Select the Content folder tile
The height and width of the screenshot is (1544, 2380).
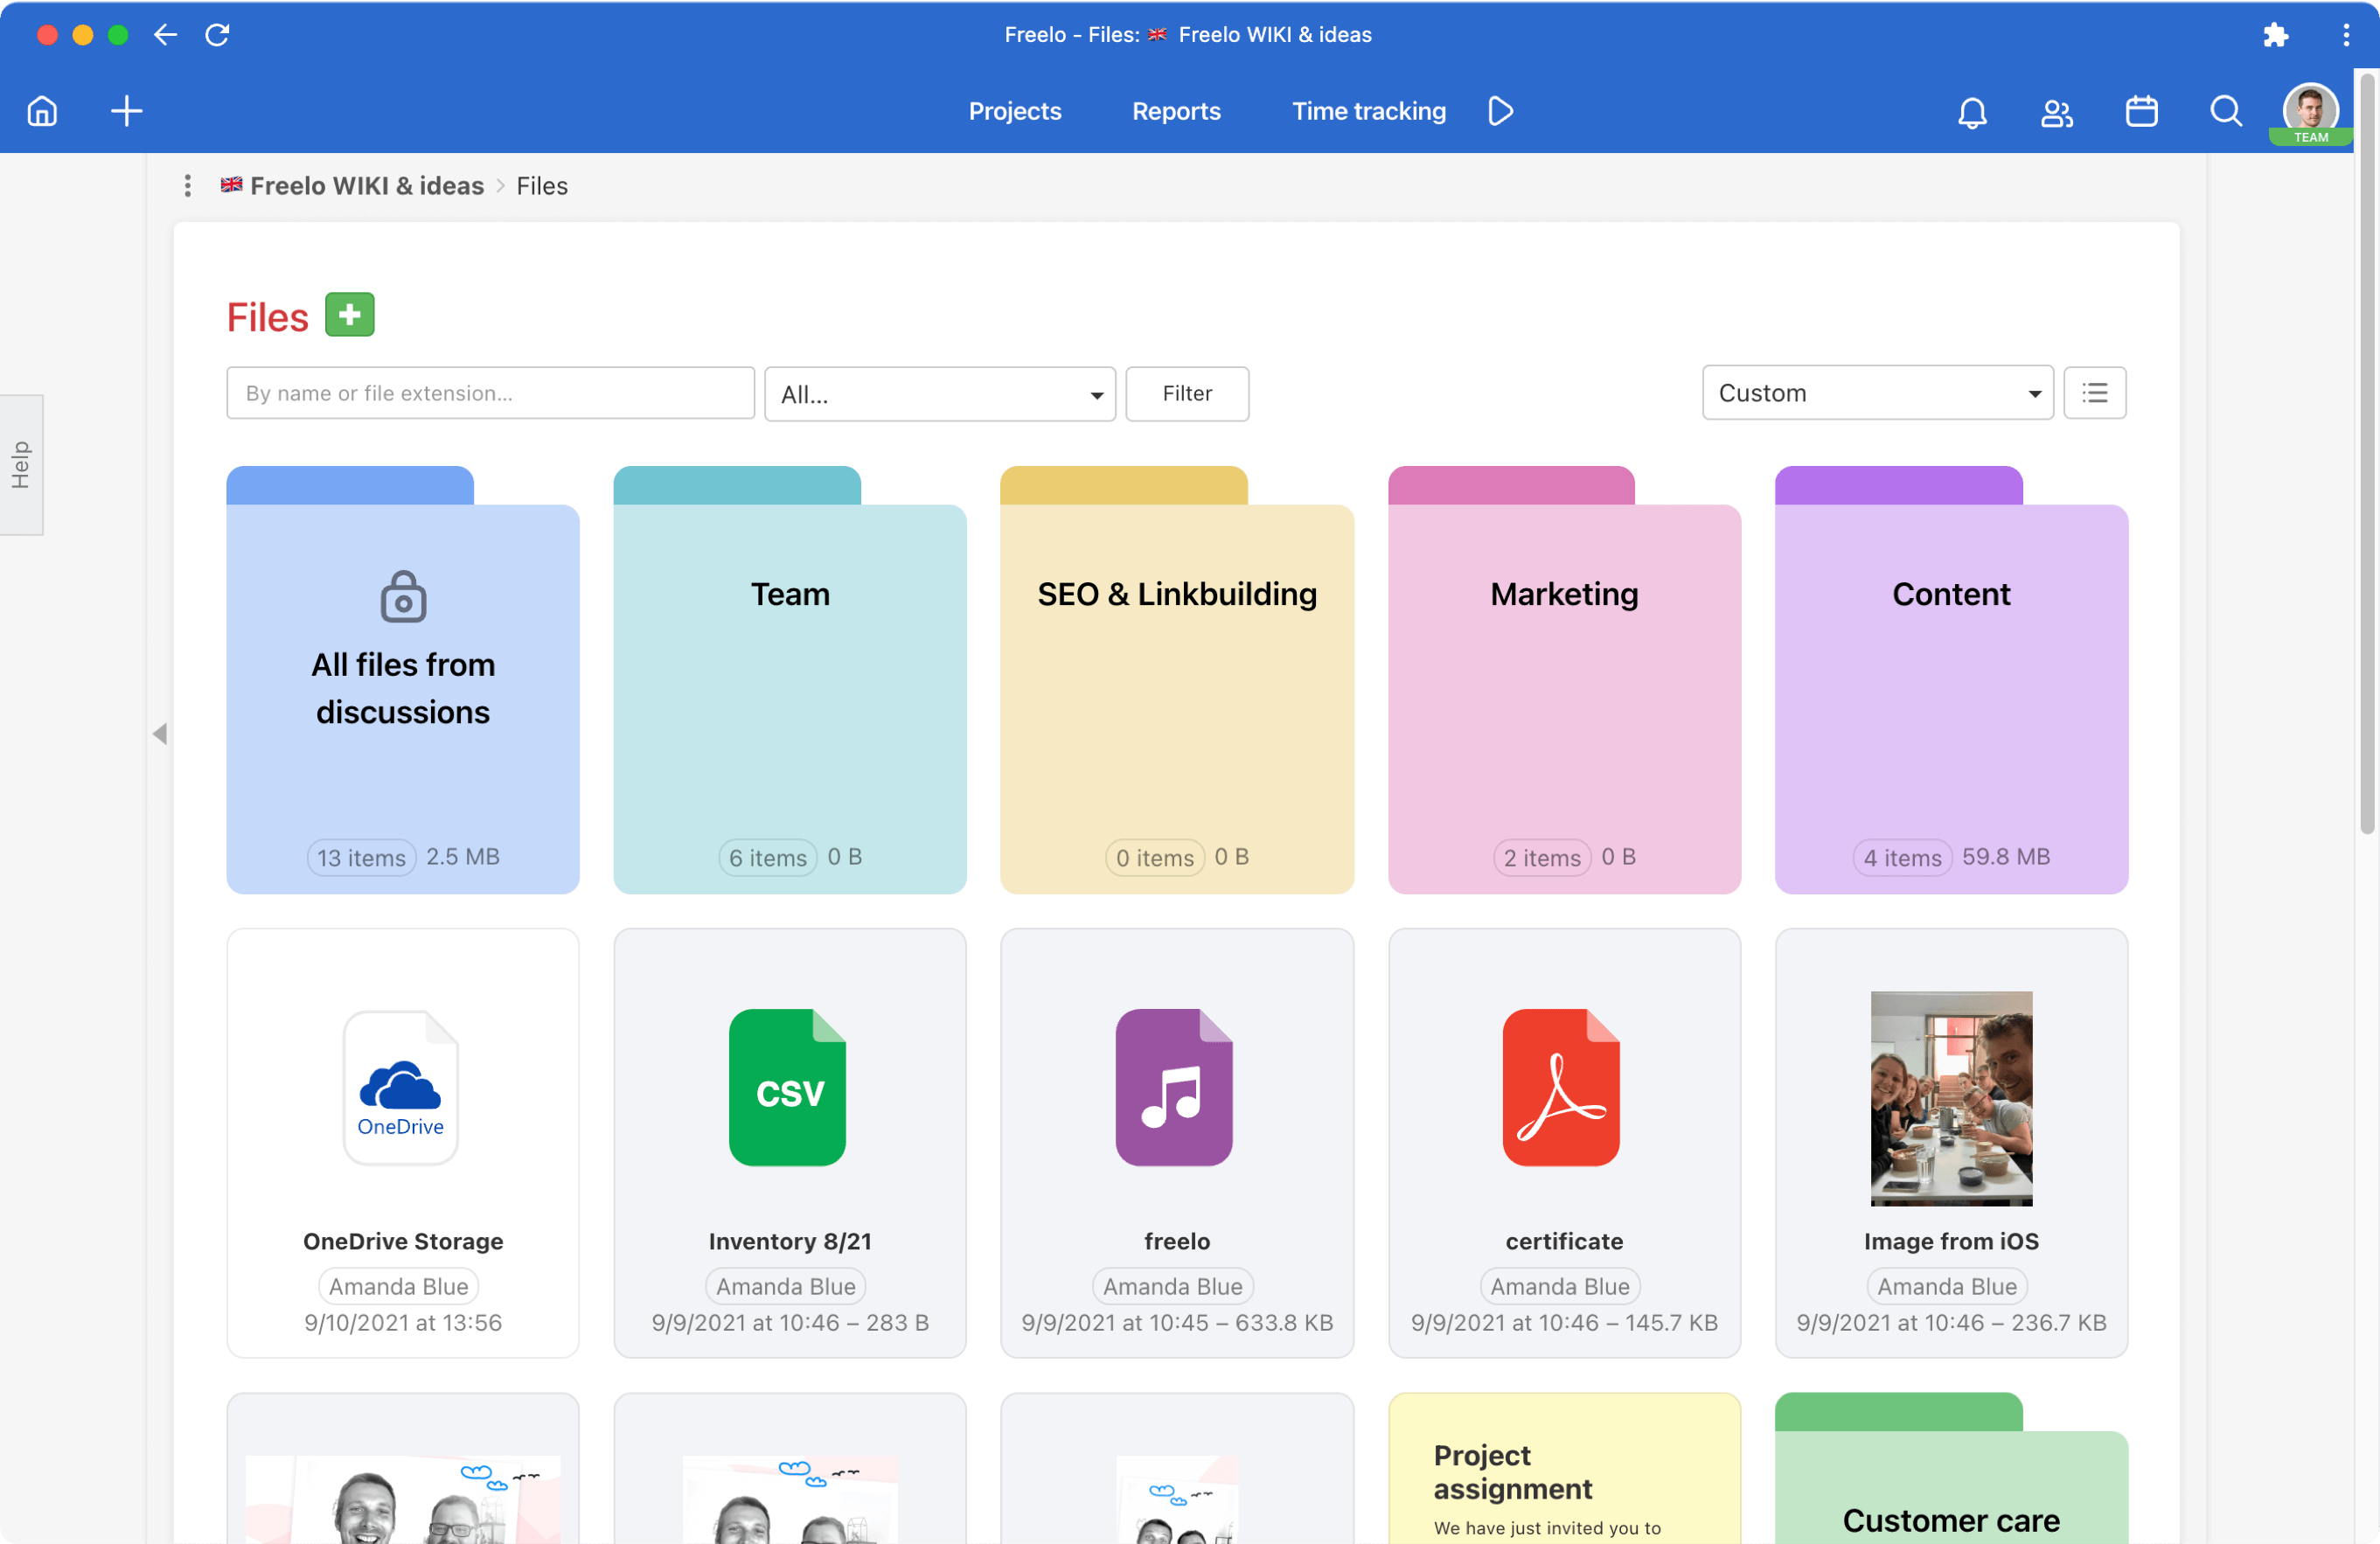[x=1950, y=677]
